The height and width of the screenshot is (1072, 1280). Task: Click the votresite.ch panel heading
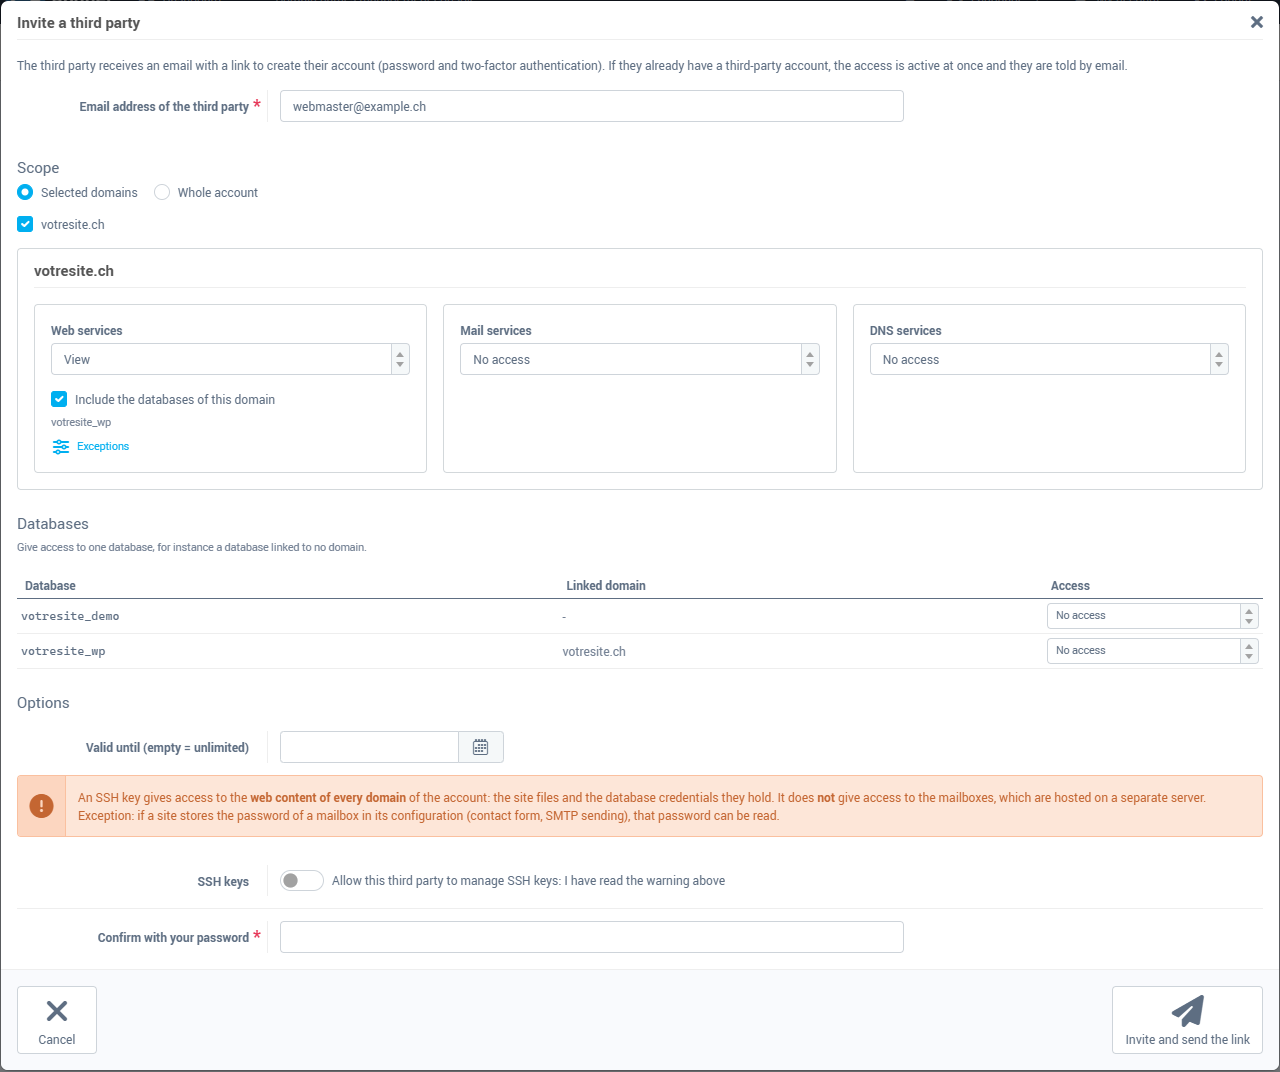74,271
